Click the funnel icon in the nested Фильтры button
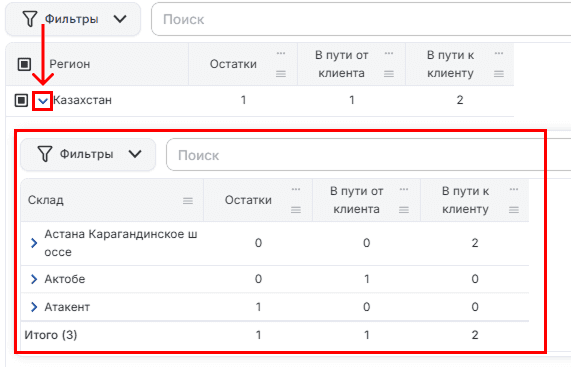 click(45, 154)
